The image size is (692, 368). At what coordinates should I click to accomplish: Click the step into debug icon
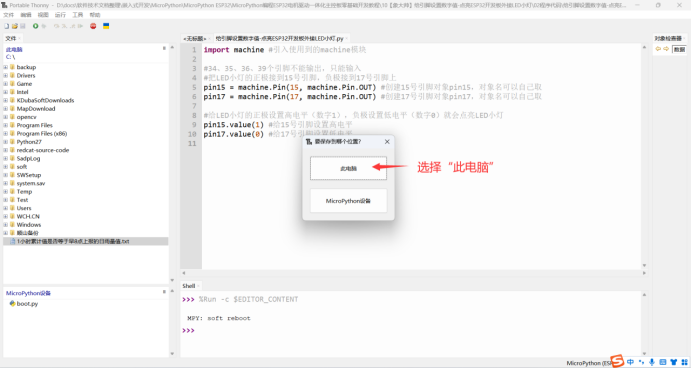tap(64, 26)
